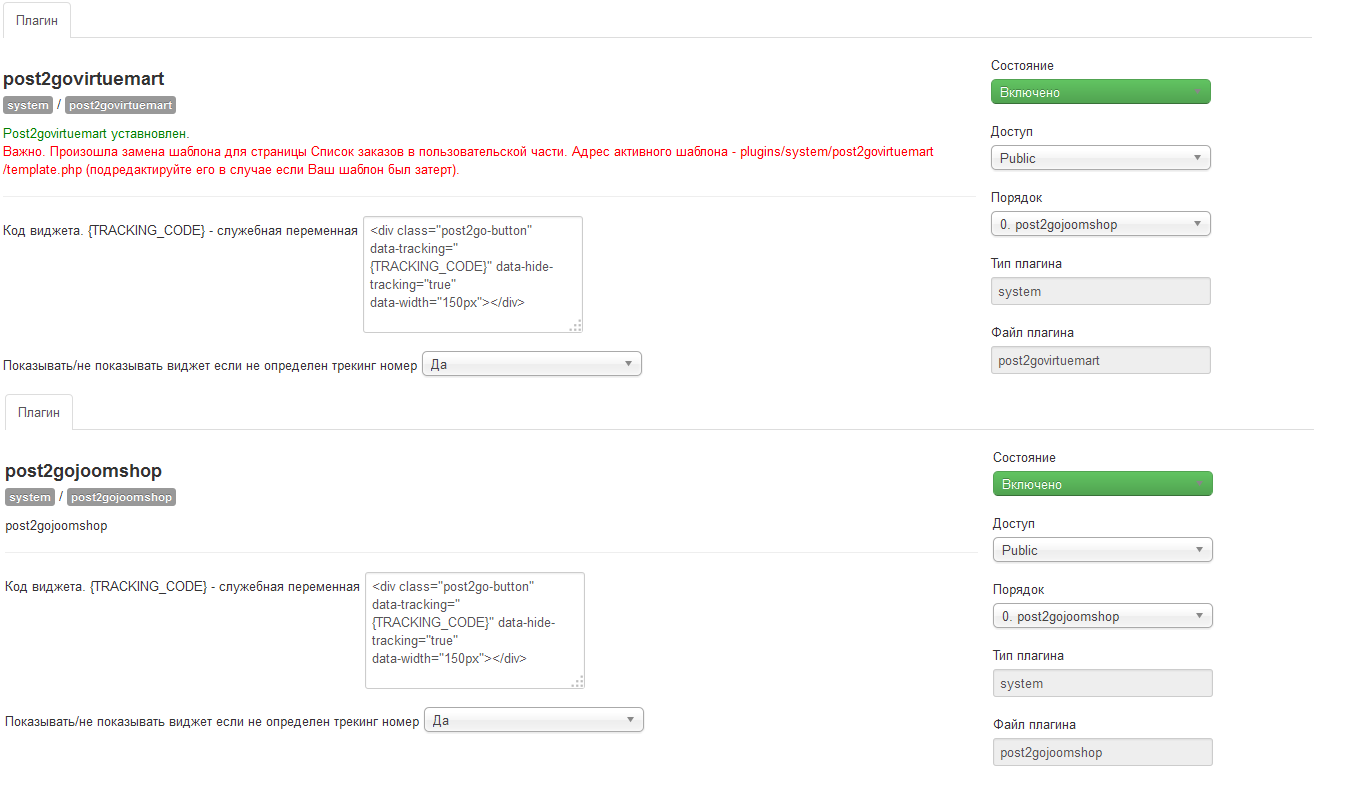Image resolution: width=1360 pixels, height=793 pixels.
Task: Open Порядок dropdown in post2gojoomshop section
Action: (x=1102, y=616)
